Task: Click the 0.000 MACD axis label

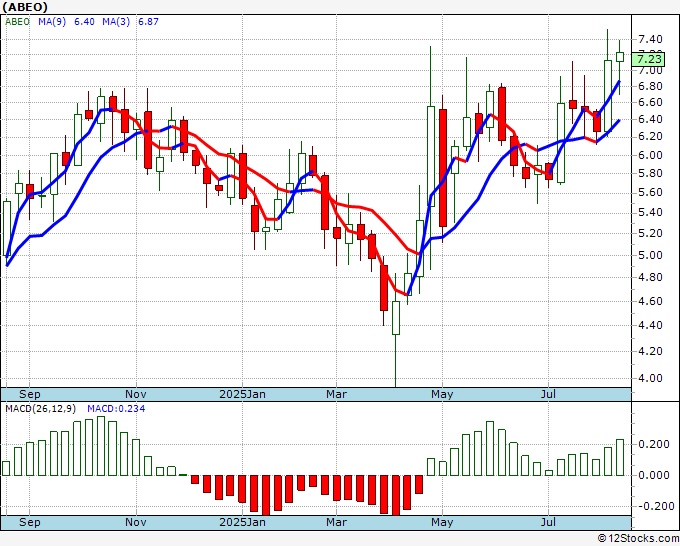Action: [654, 475]
